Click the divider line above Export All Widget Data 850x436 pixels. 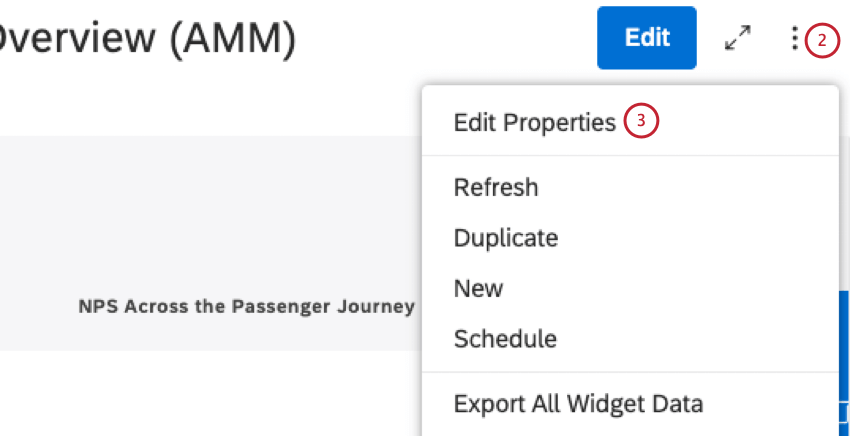click(630, 372)
